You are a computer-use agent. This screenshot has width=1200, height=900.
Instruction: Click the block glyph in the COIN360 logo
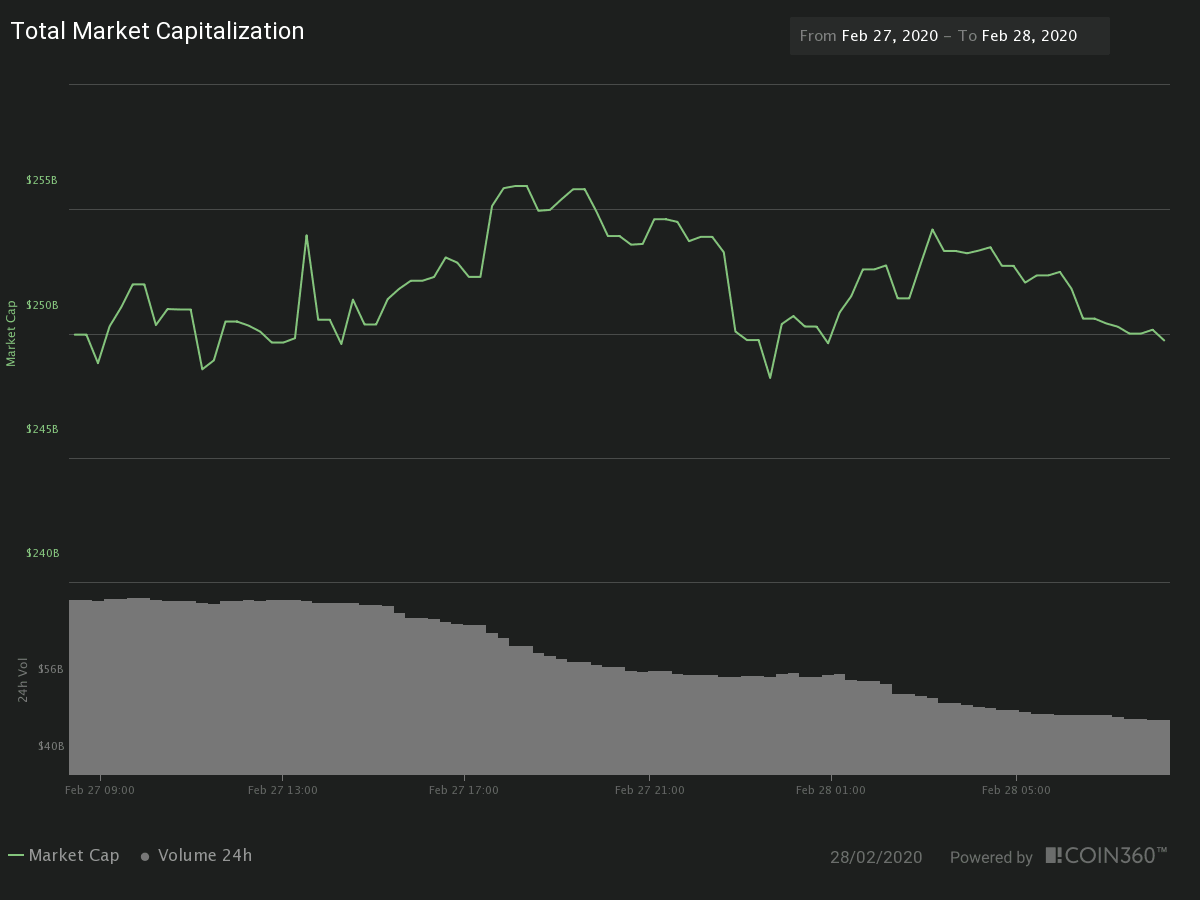1053,855
